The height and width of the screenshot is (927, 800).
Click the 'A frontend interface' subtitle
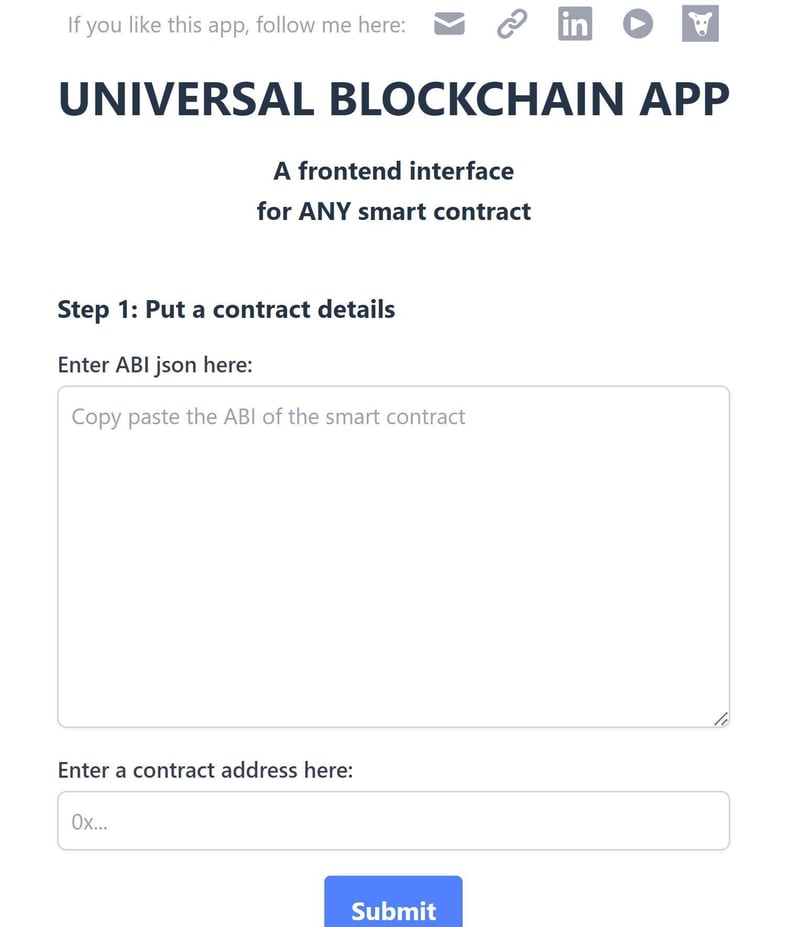(x=393, y=171)
